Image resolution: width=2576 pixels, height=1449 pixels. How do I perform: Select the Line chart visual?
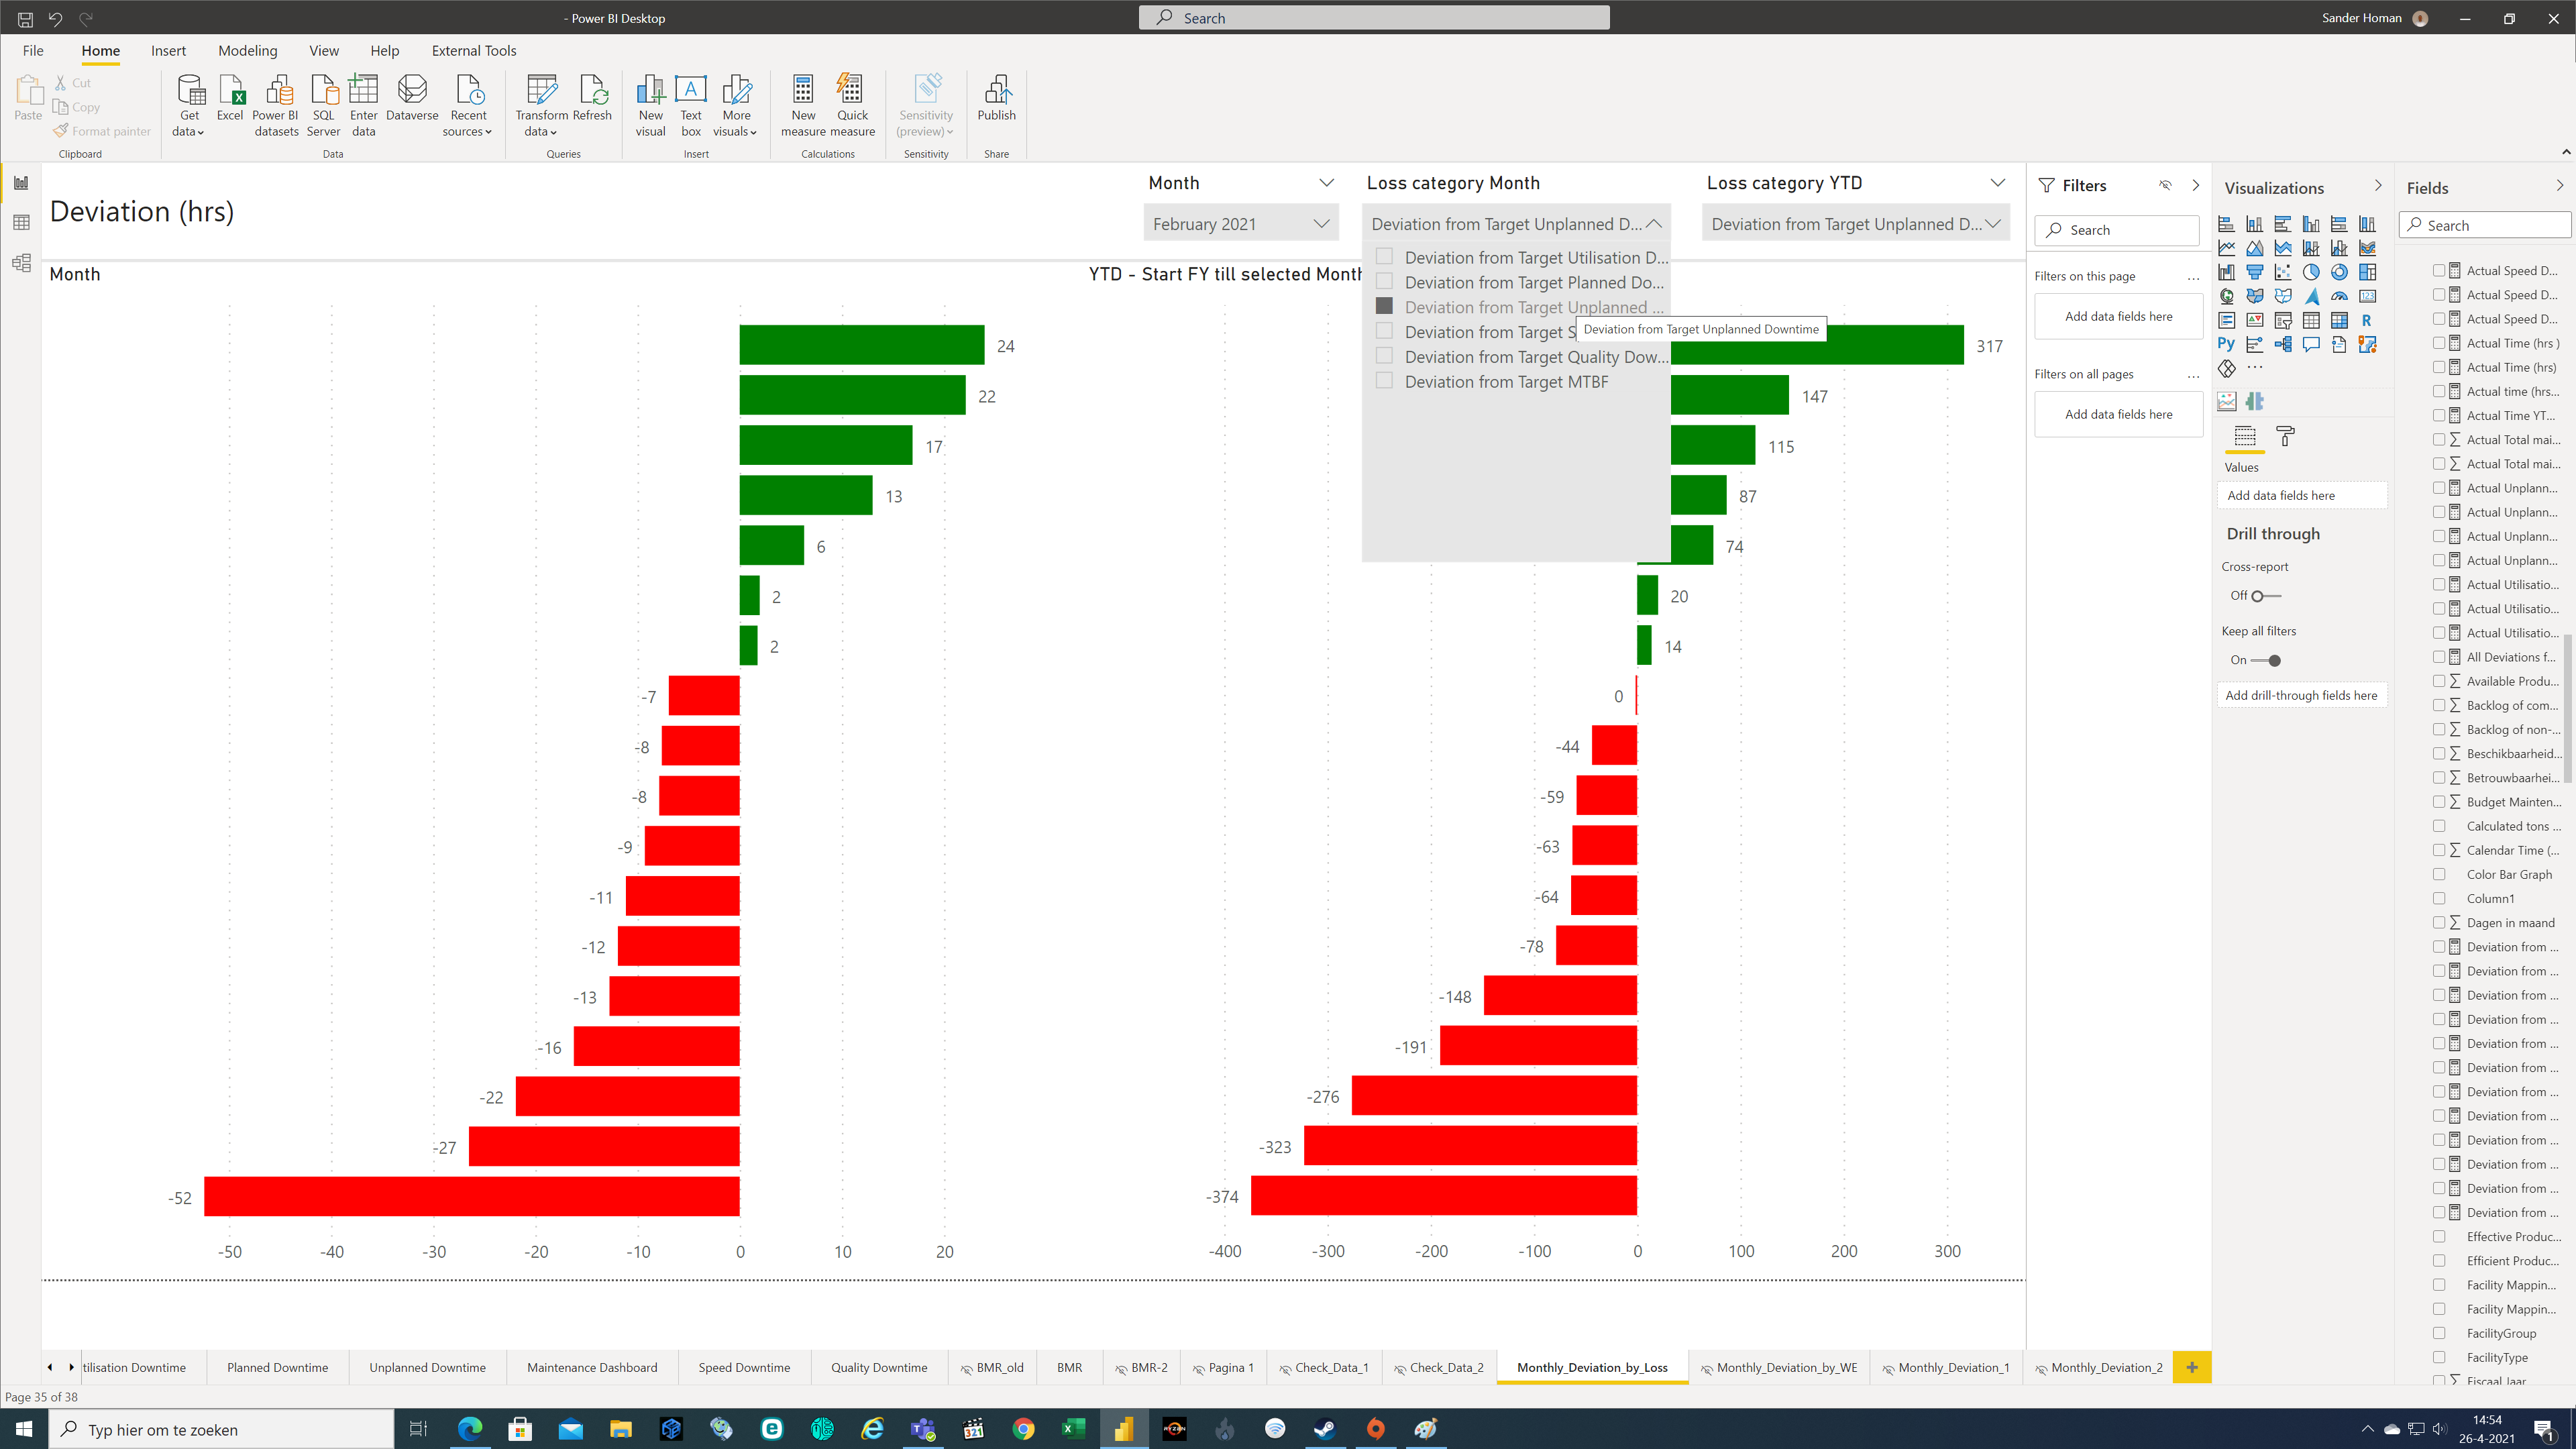point(2226,248)
